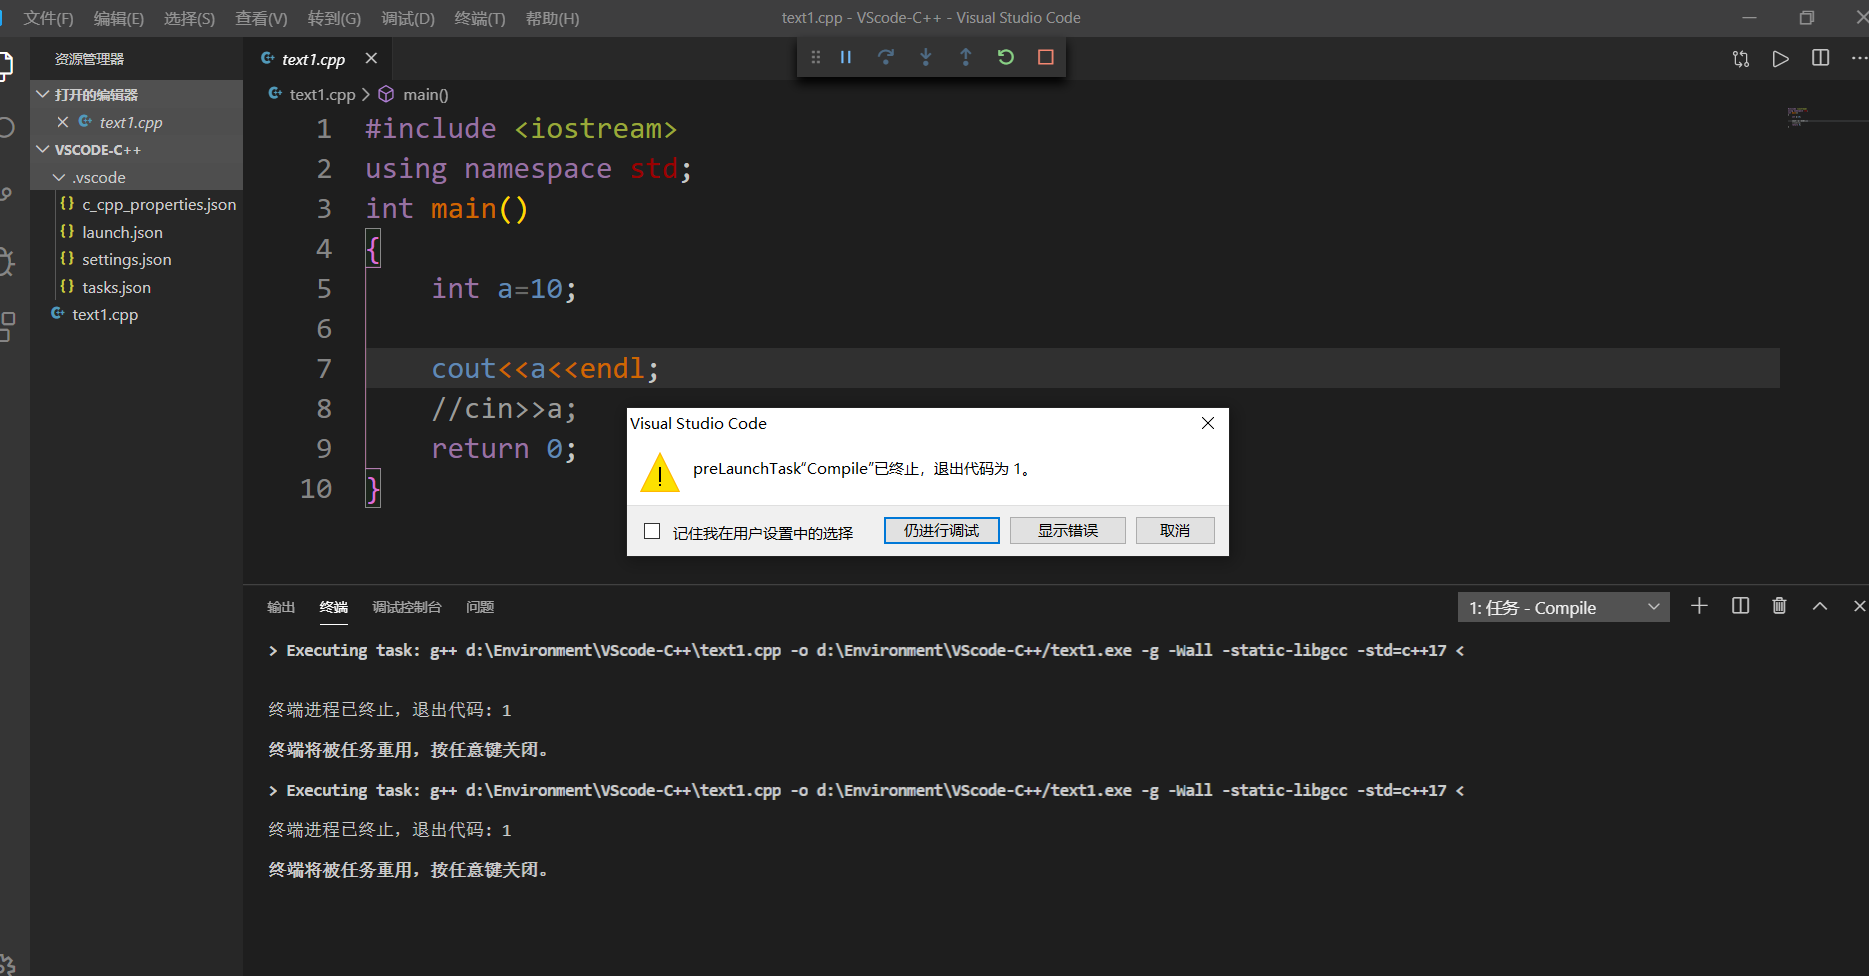
Task: Close the text1.cpp editor tab
Action: [x=371, y=58]
